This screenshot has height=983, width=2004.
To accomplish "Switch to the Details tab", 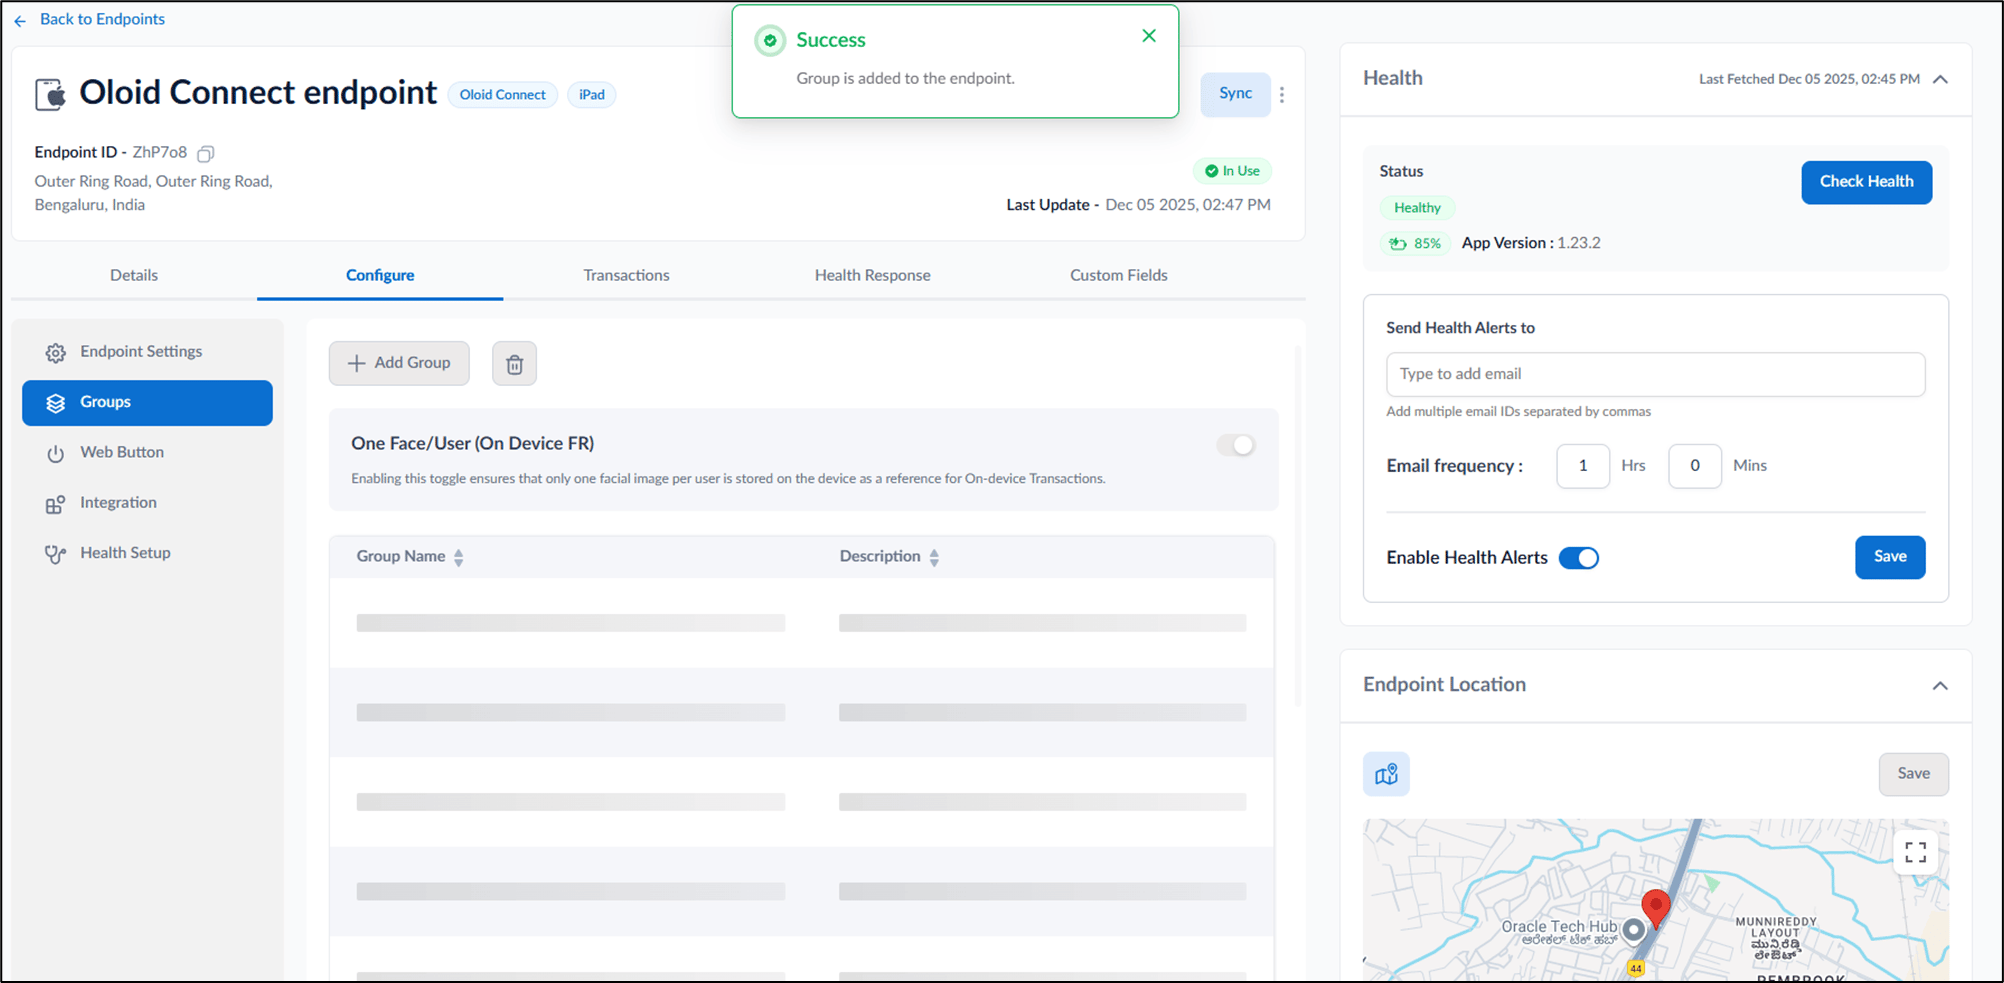I will point(134,275).
